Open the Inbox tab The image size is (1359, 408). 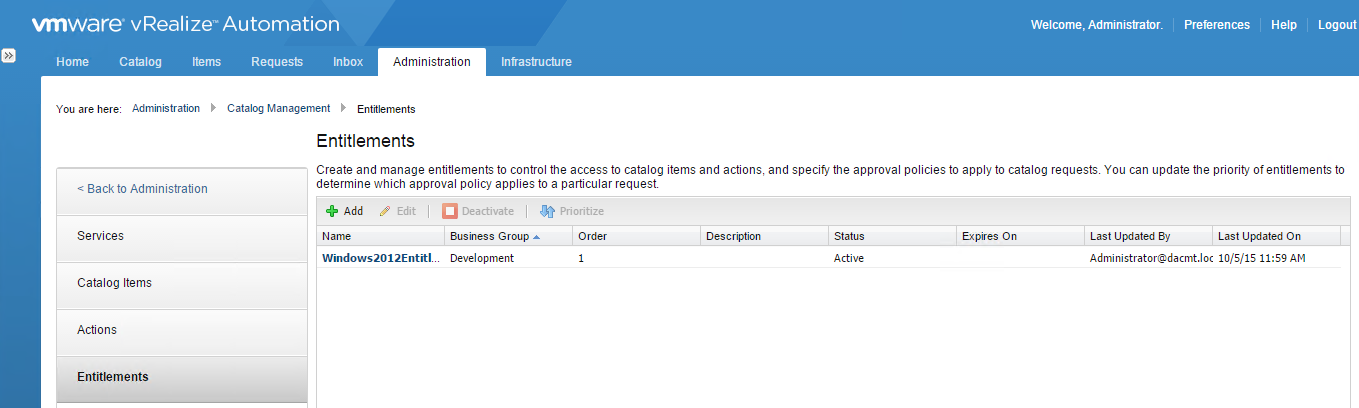click(x=348, y=62)
